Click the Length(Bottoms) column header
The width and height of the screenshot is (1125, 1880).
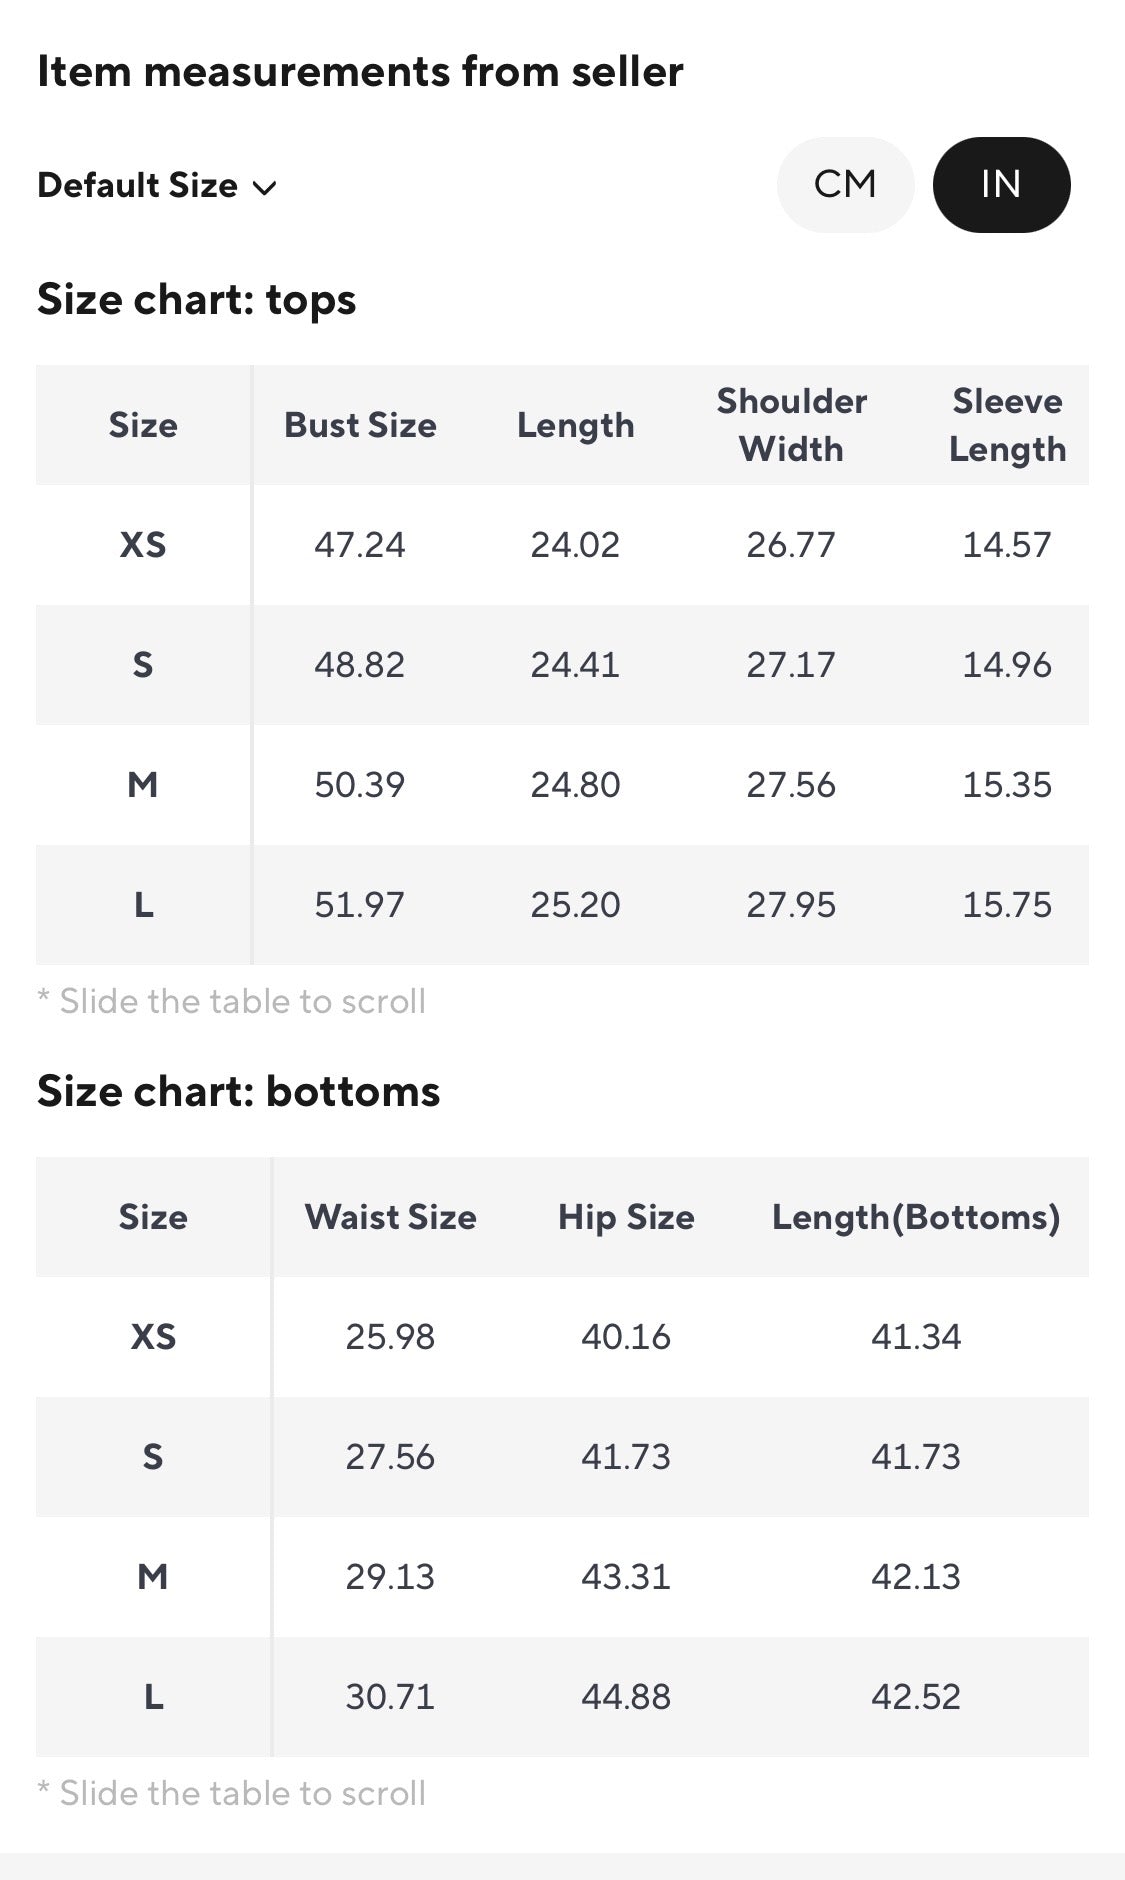[x=916, y=1217]
